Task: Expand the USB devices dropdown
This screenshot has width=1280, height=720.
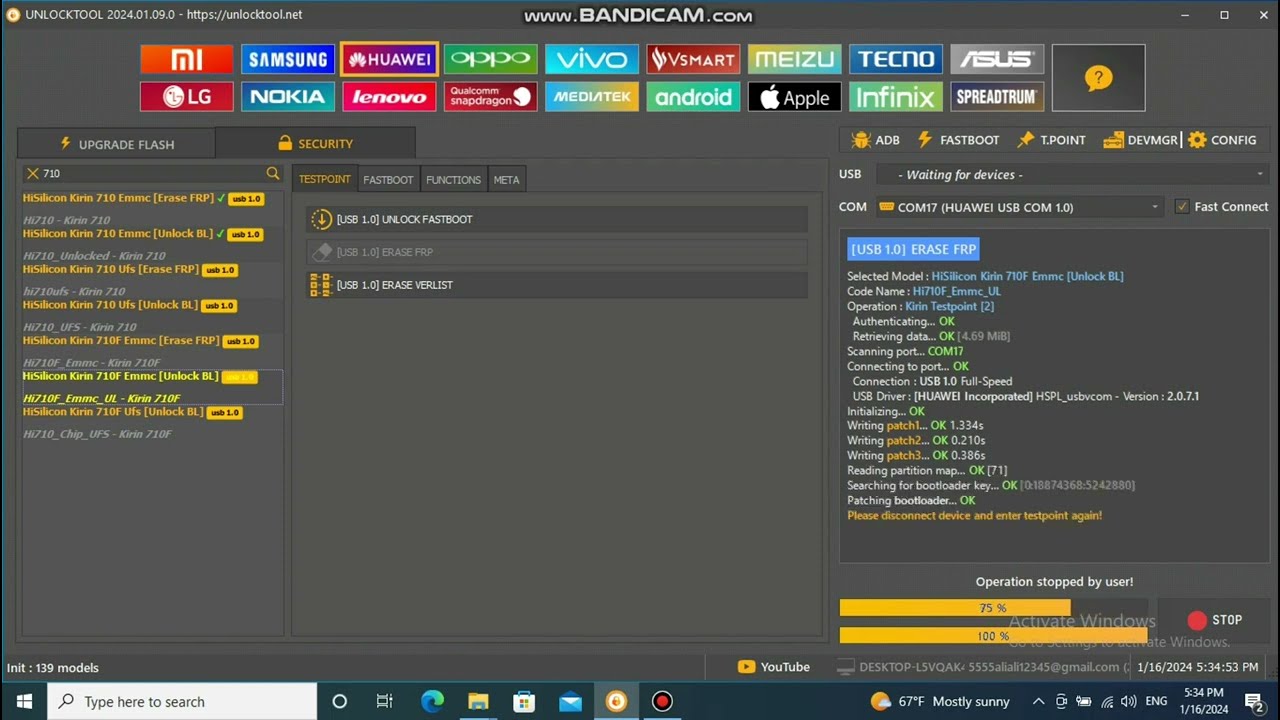Action: pyautogui.click(x=1072, y=174)
